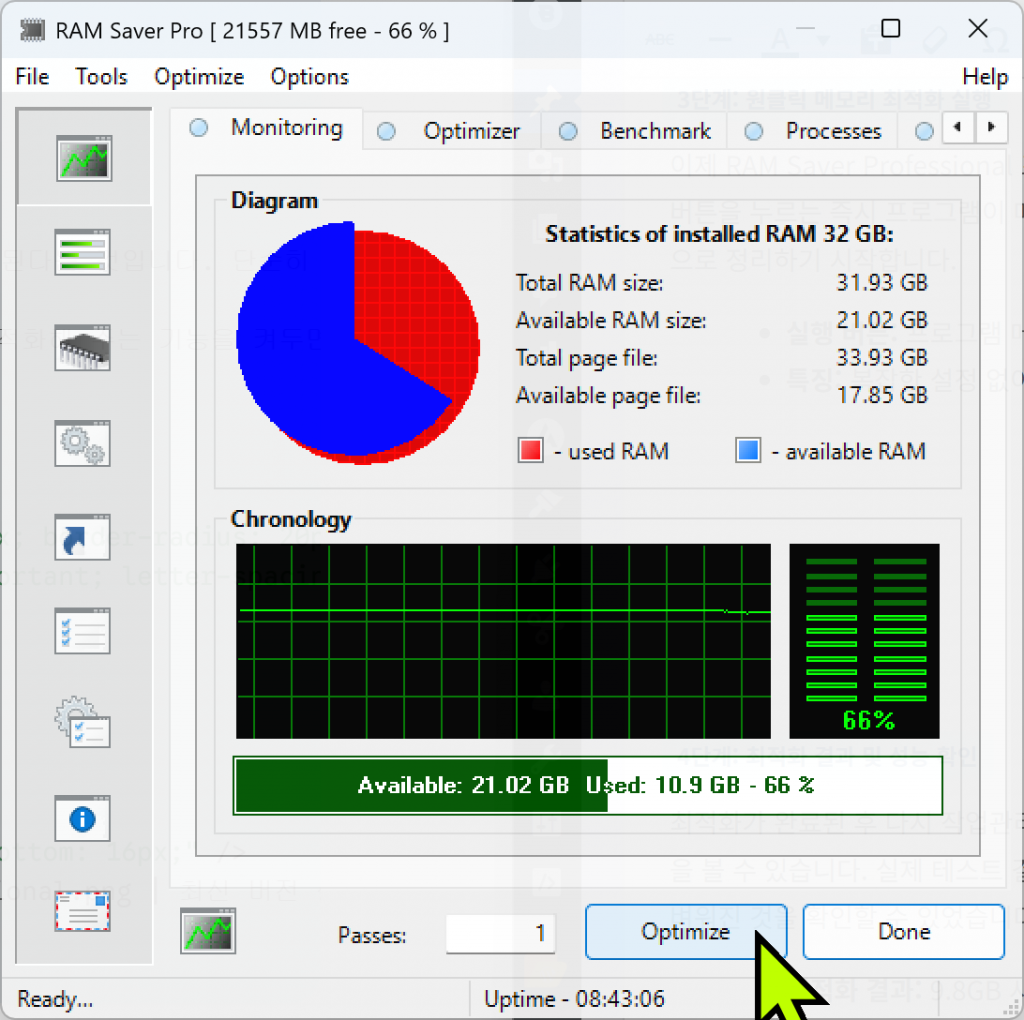Click the '21.02 GB' value in the statistics list
The image size is (1024, 1020).
click(882, 321)
